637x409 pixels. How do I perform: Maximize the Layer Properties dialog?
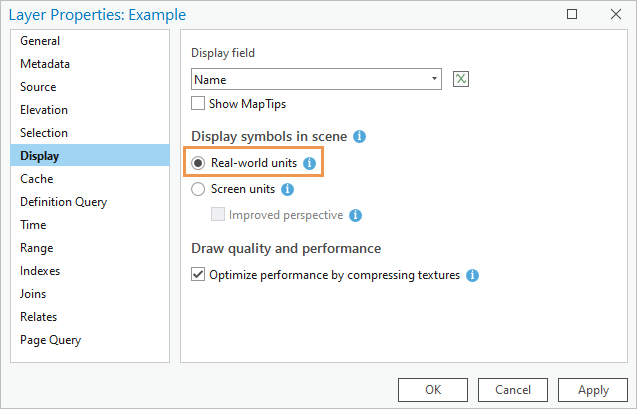click(x=572, y=15)
